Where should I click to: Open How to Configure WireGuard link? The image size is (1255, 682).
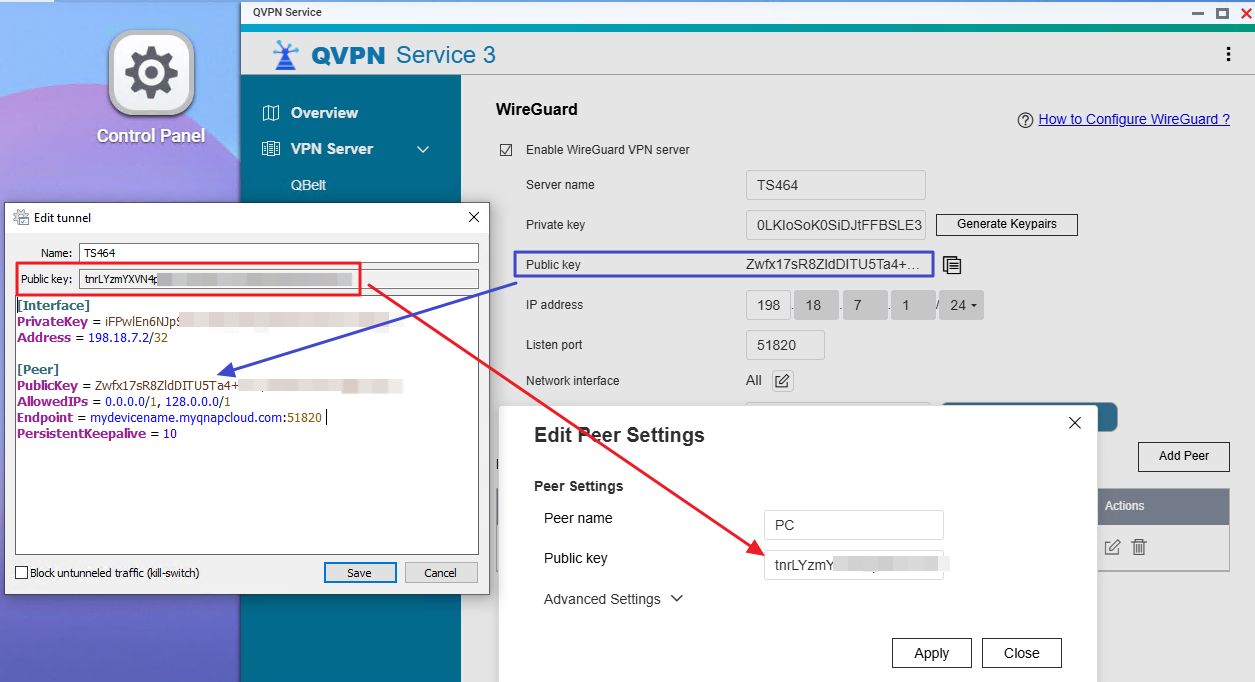click(x=1134, y=119)
